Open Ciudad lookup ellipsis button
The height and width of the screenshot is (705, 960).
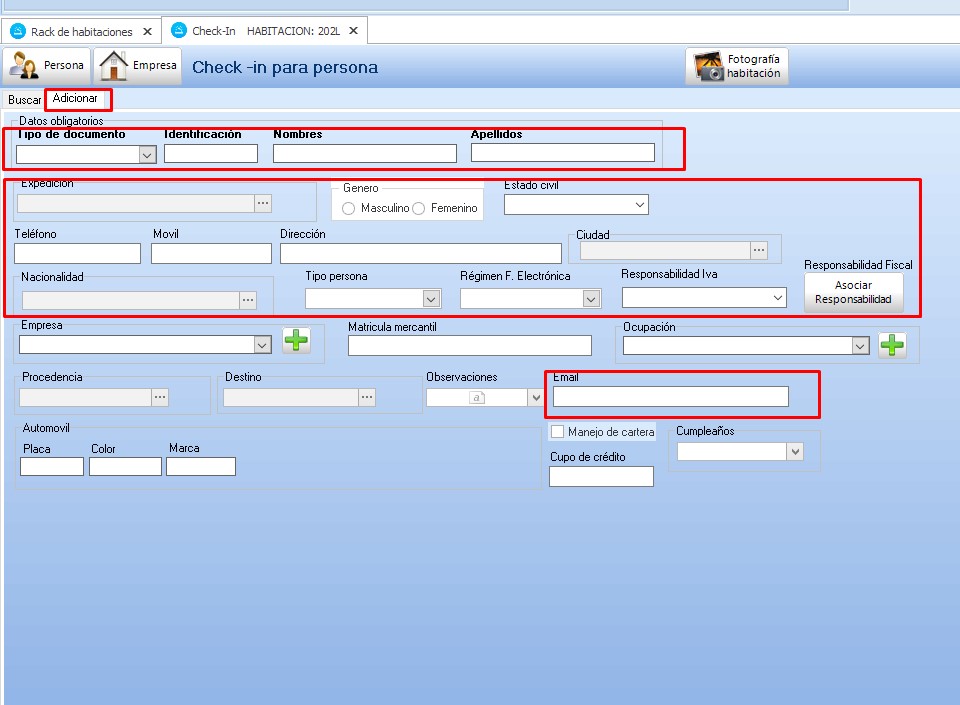tap(759, 250)
